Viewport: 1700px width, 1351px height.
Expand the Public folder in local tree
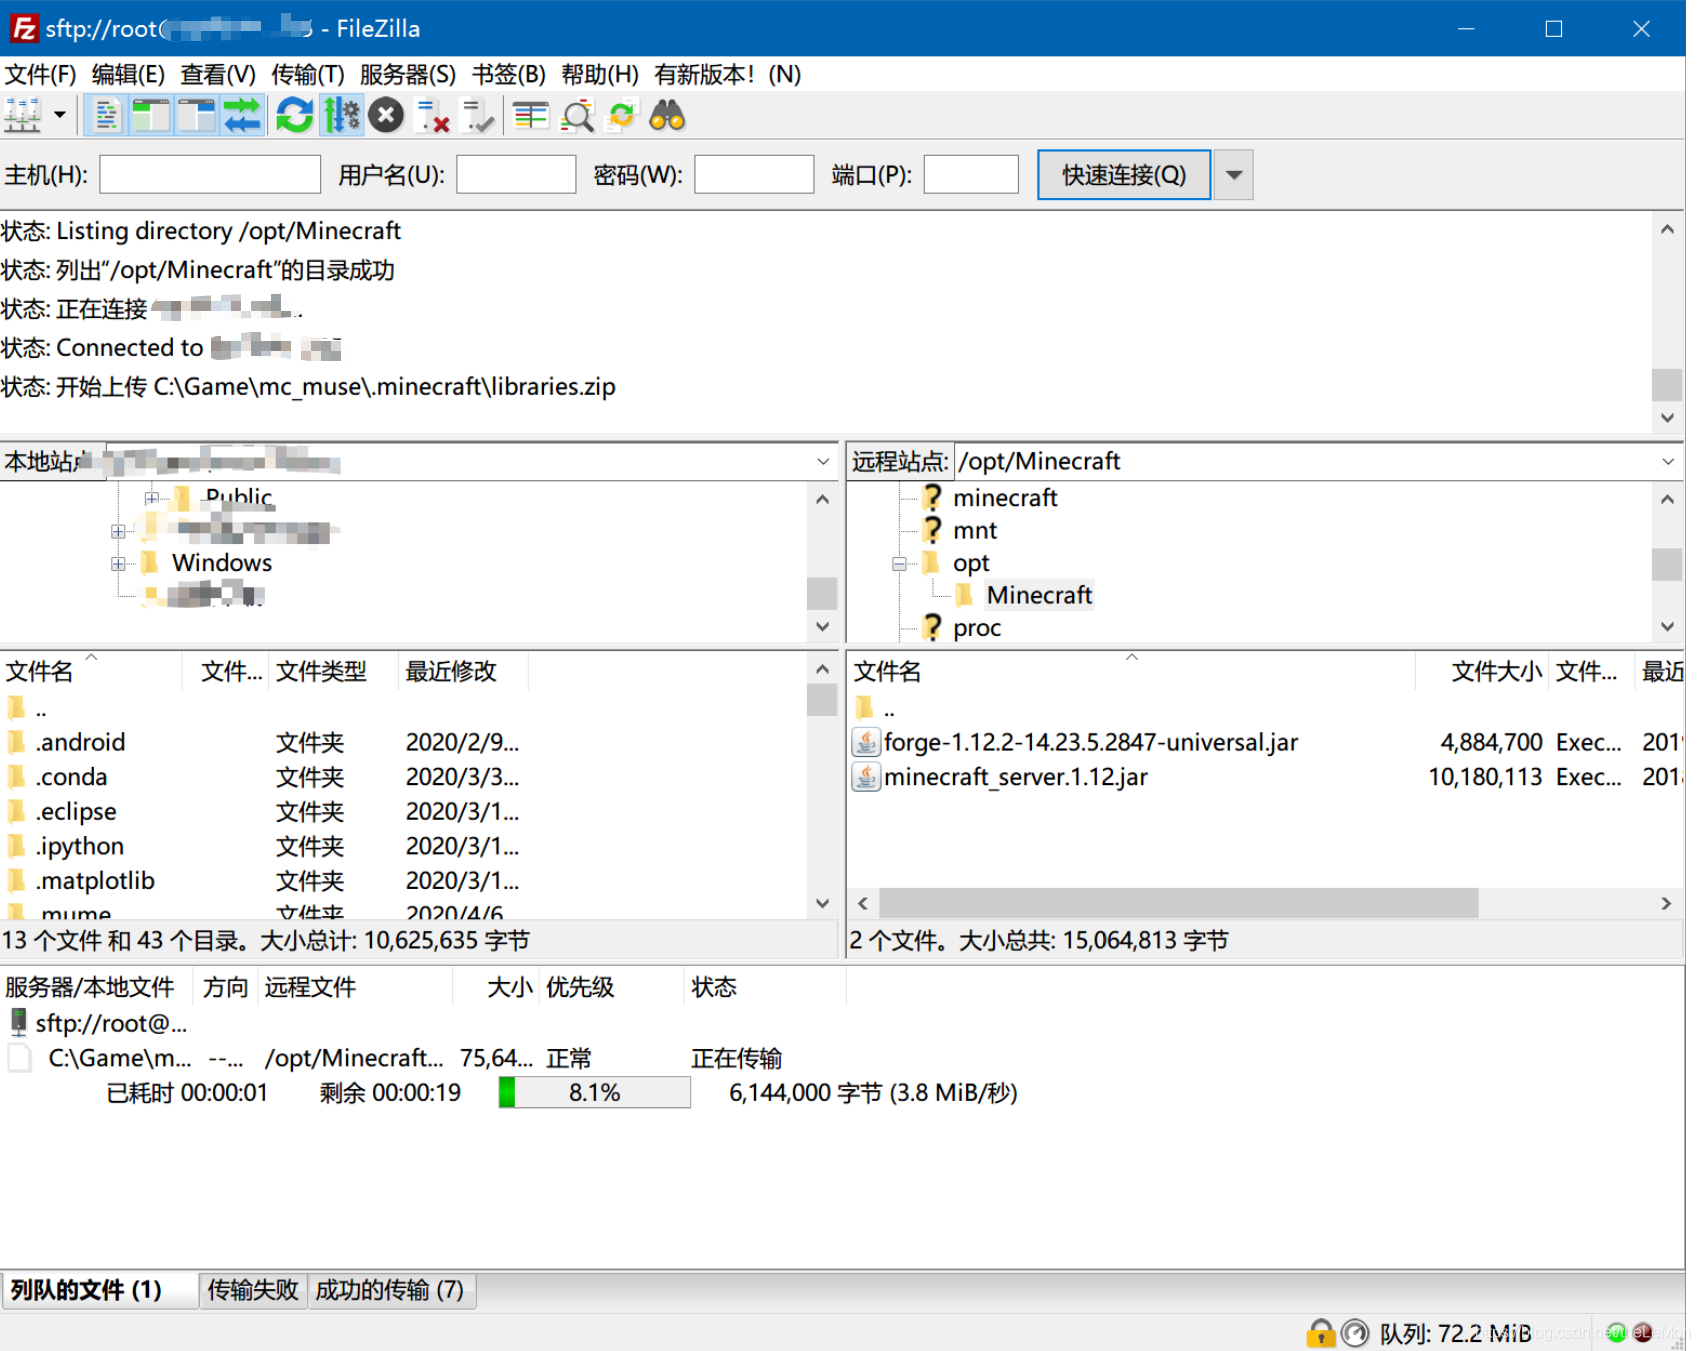point(151,498)
